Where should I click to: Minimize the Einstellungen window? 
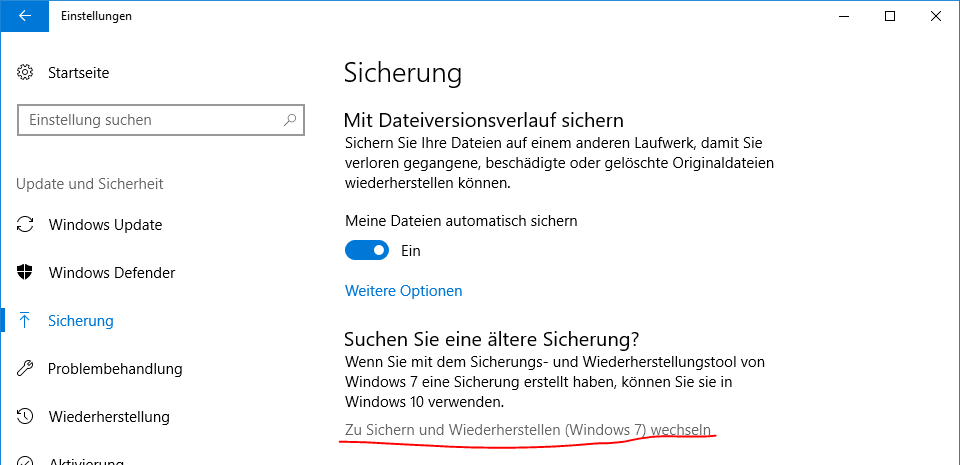pos(844,16)
